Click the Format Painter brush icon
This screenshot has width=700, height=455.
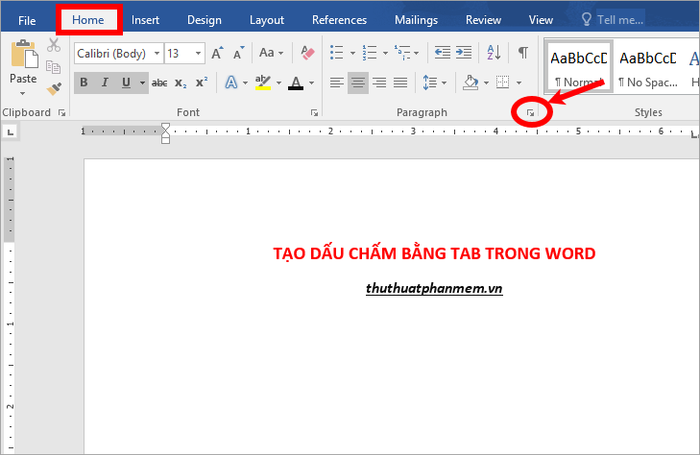tap(54, 89)
